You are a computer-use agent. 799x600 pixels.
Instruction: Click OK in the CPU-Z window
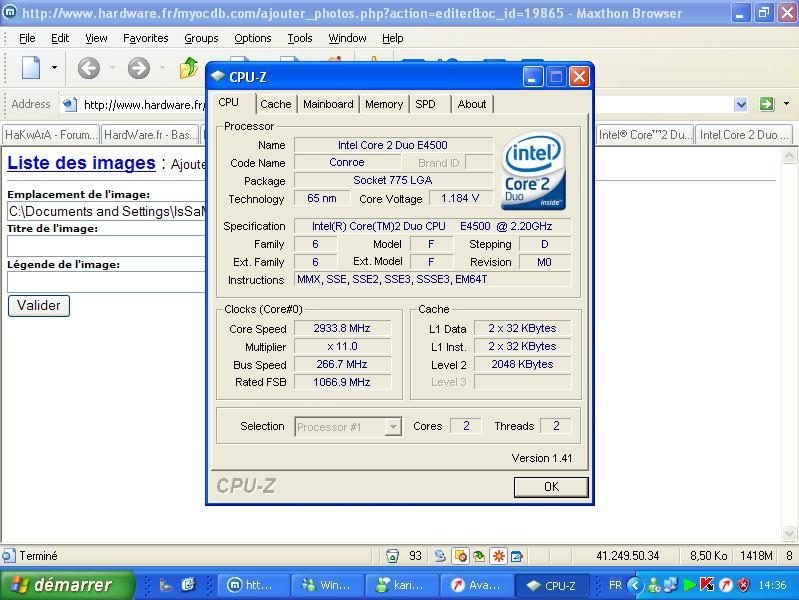click(551, 487)
